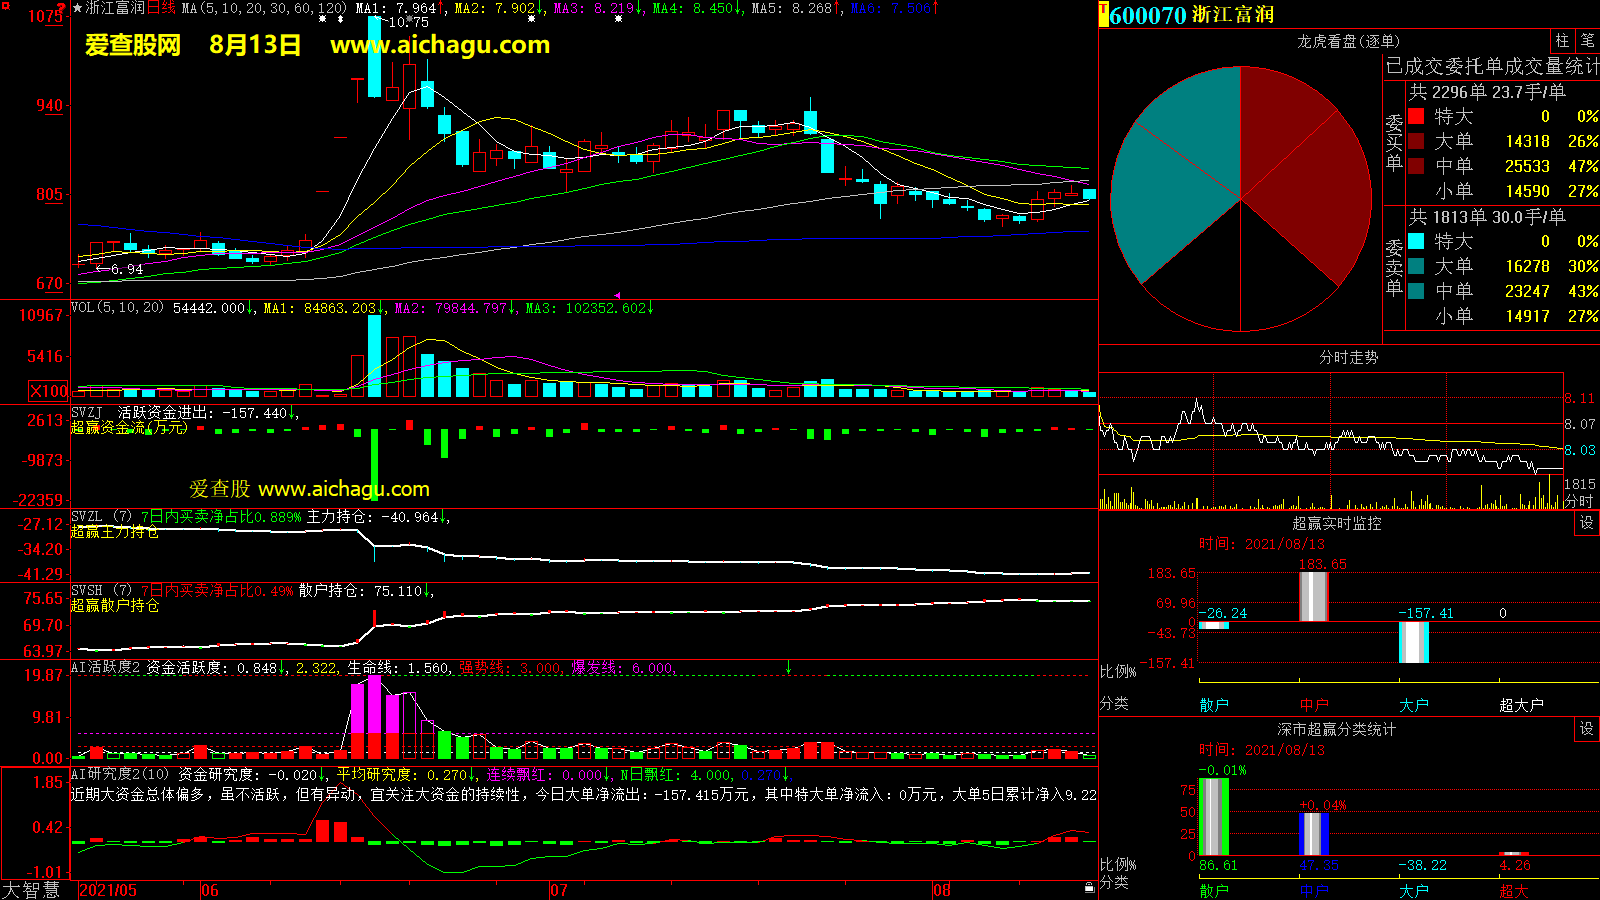Select the 大户 category in 超赢实时监控

(1414, 705)
